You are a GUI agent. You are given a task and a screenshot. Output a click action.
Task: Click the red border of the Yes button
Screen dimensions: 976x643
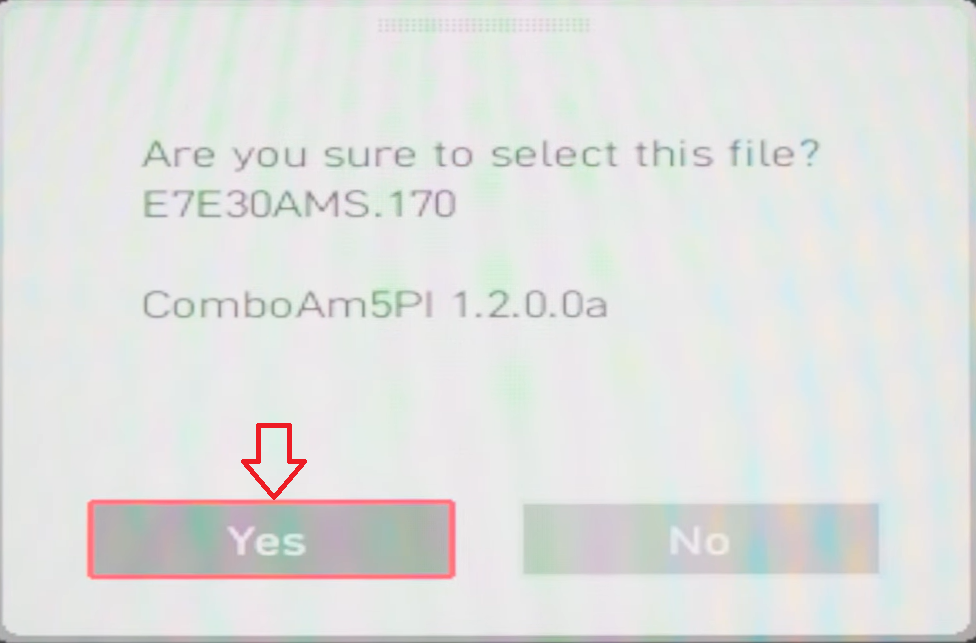(271, 502)
